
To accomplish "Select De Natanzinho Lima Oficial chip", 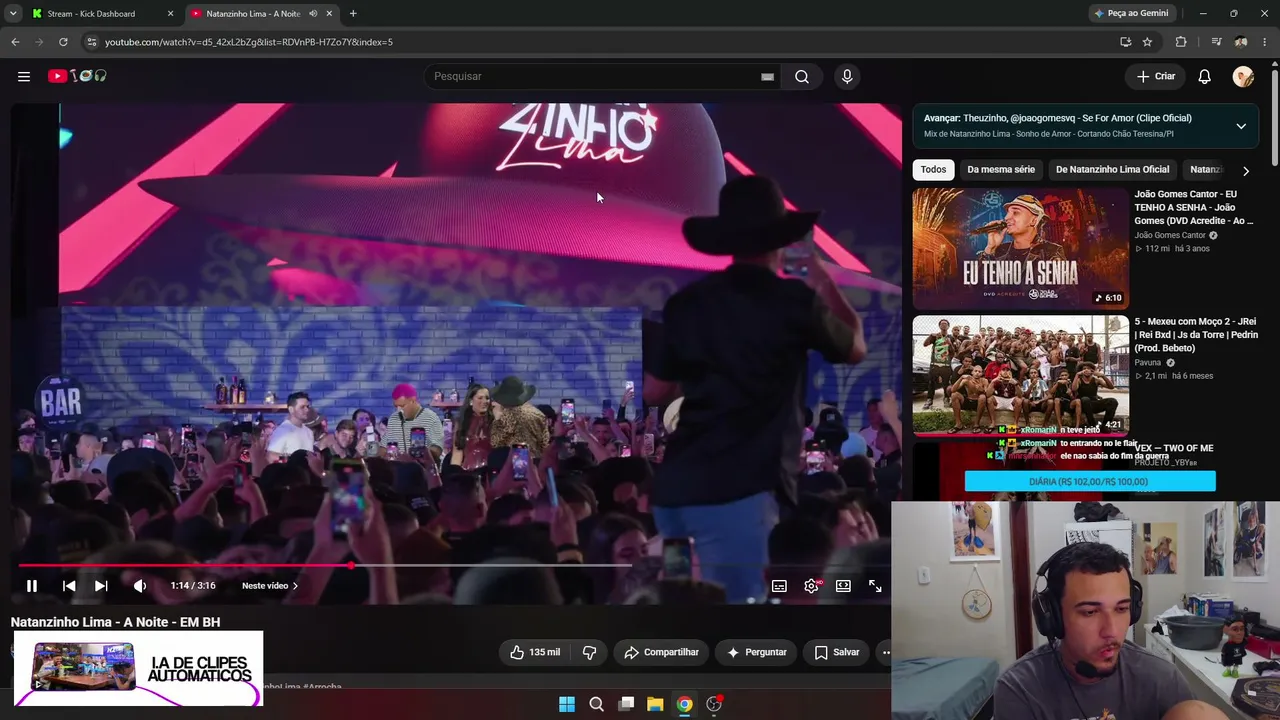I will click(x=1112, y=169).
